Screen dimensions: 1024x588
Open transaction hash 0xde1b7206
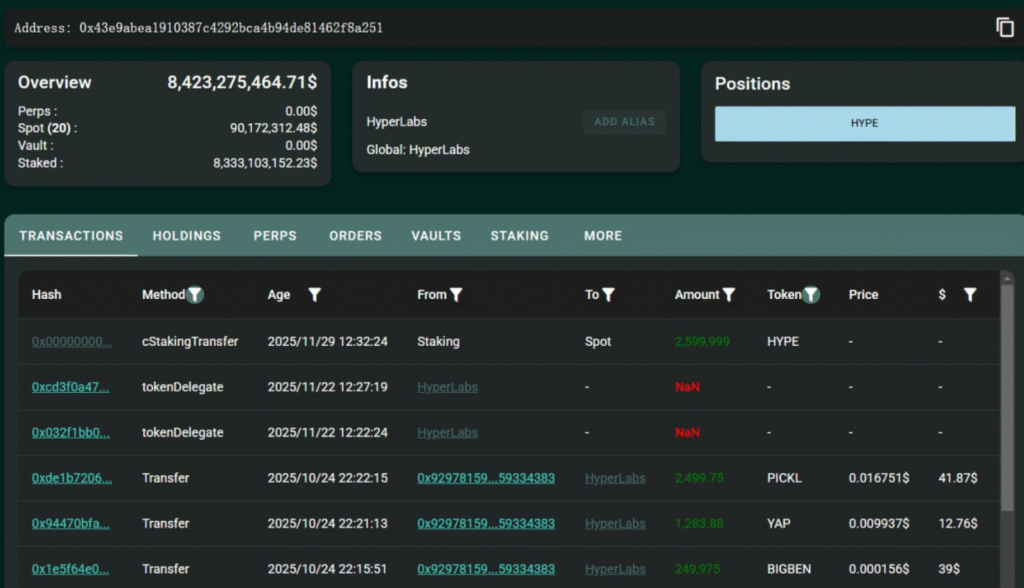(x=71, y=478)
